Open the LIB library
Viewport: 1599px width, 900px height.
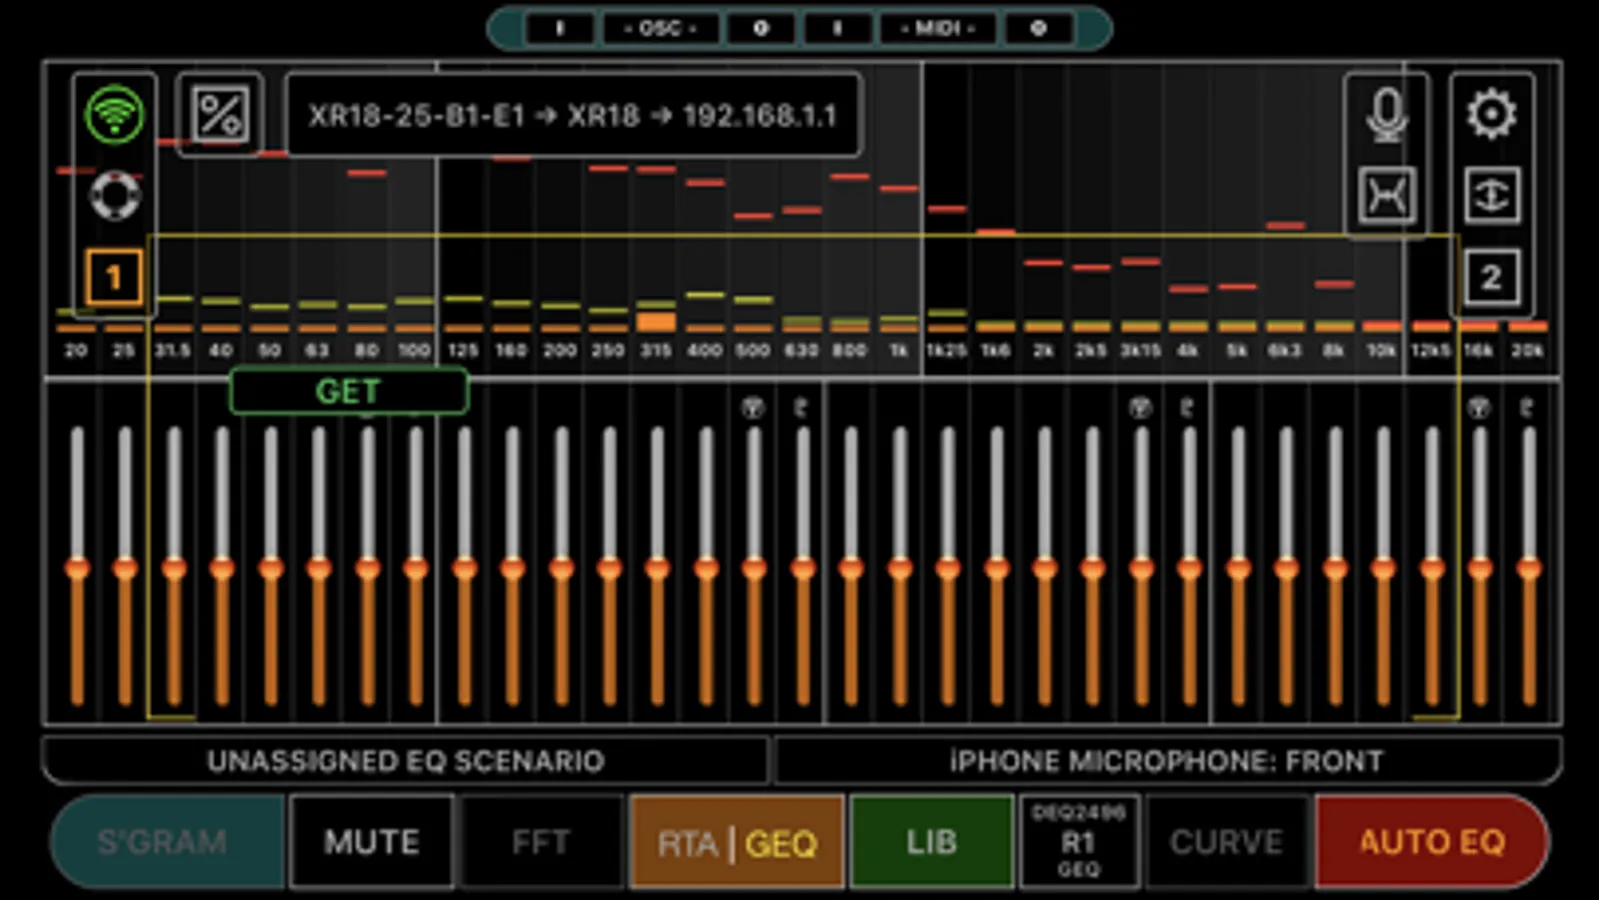point(931,842)
